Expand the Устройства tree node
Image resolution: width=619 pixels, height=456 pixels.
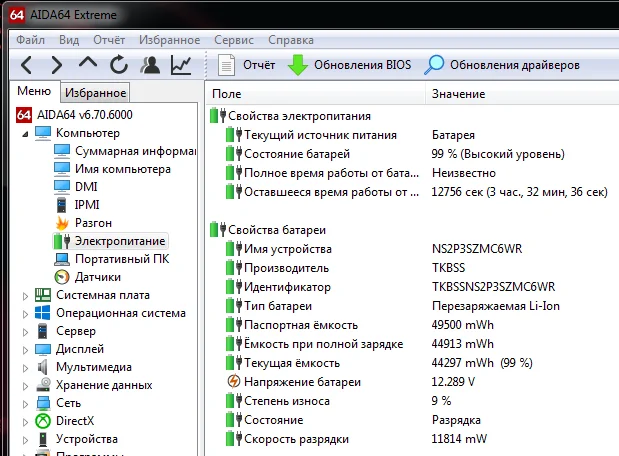(25, 440)
